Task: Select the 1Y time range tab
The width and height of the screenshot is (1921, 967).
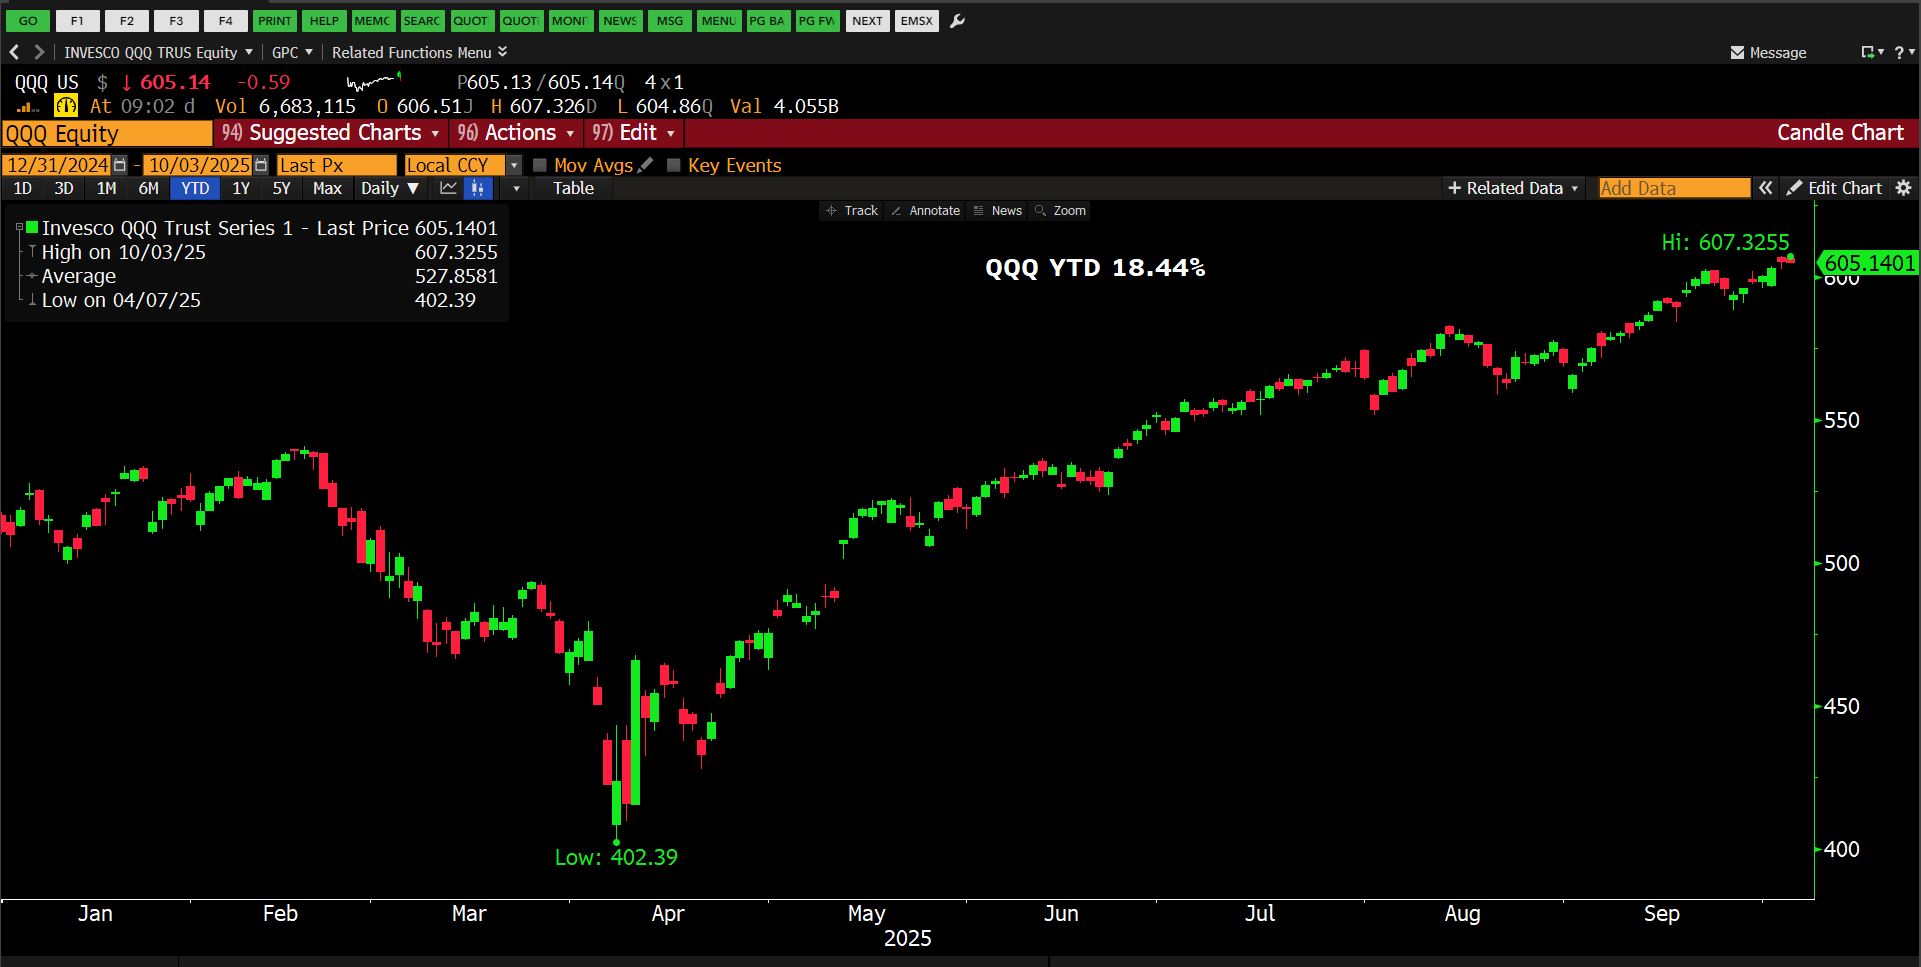Action: 241,188
